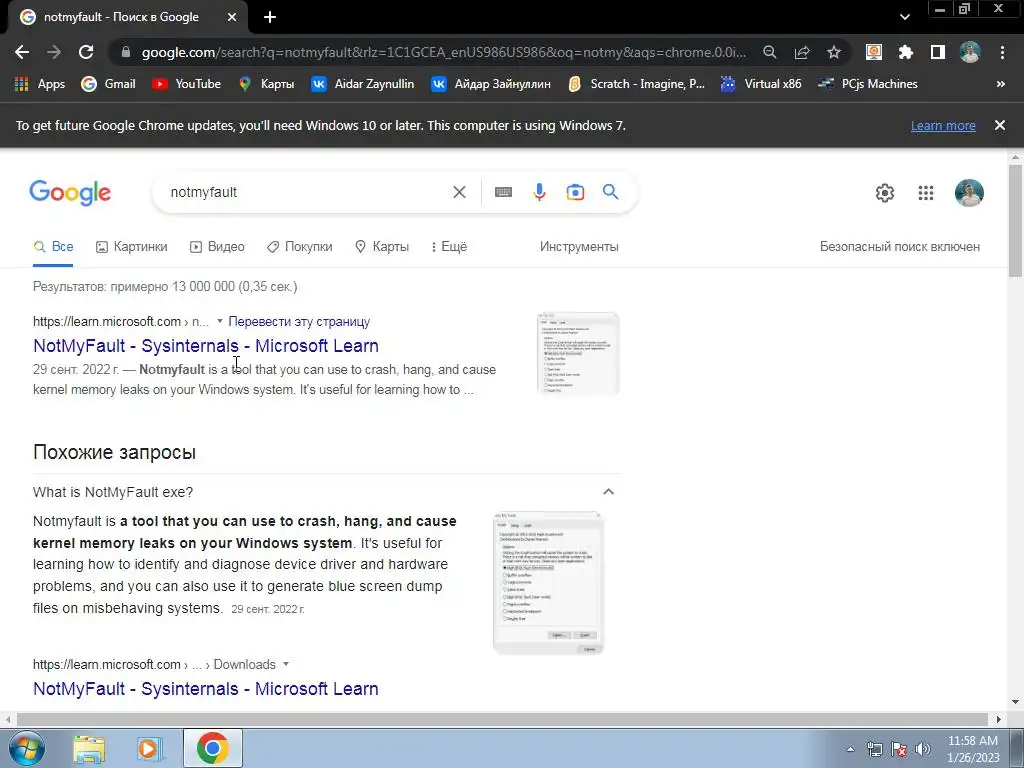1024x768 pixels.
Task: Dismiss the Chrome update banner
Action: pos(1000,125)
